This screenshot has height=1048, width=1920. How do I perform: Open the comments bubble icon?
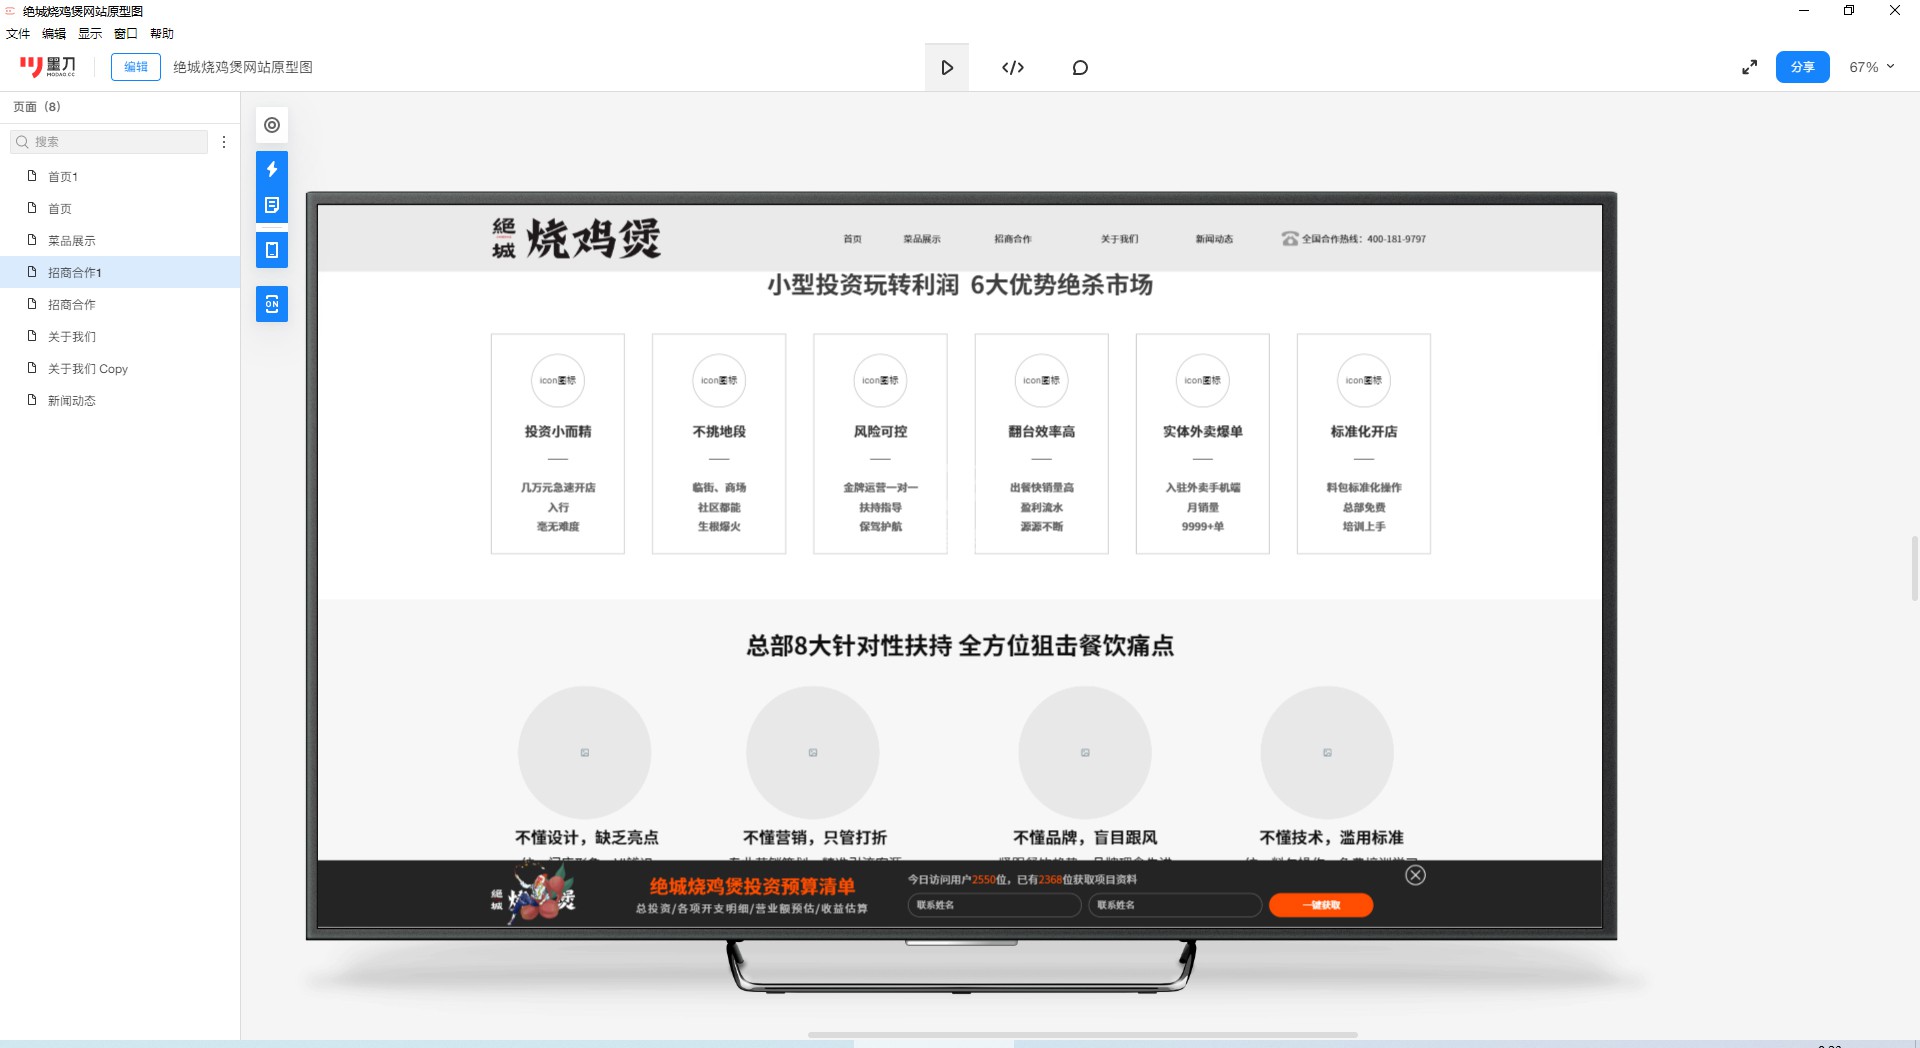click(x=1080, y=68)
